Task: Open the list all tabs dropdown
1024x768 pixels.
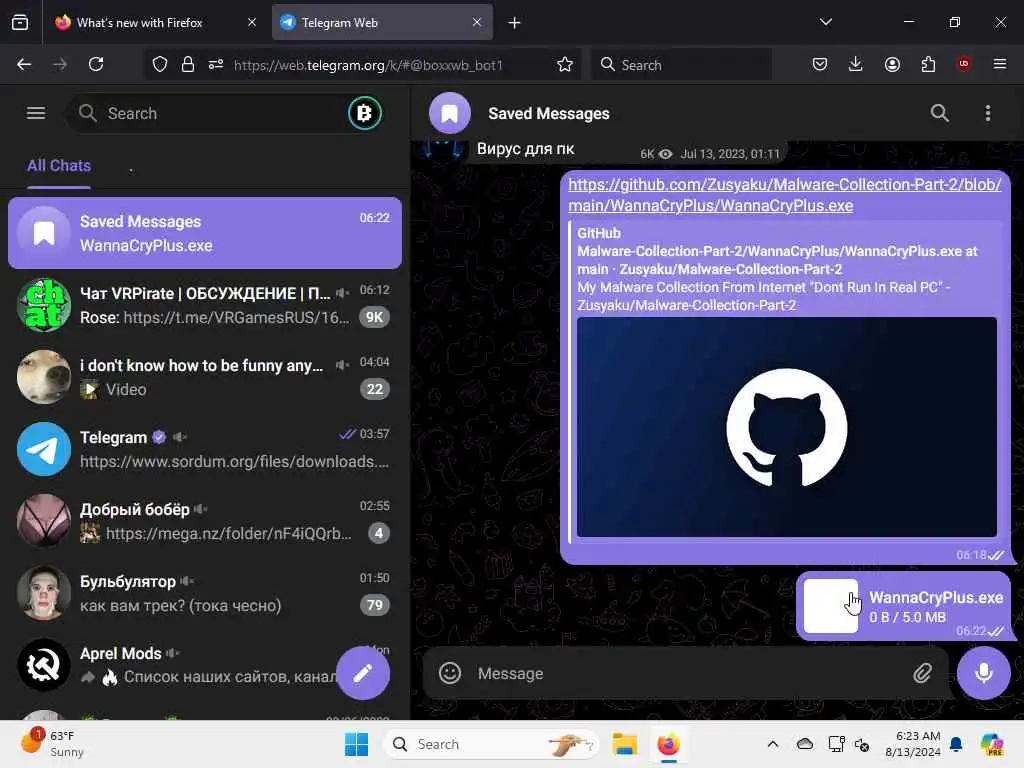Action: (x=825, y=22)
